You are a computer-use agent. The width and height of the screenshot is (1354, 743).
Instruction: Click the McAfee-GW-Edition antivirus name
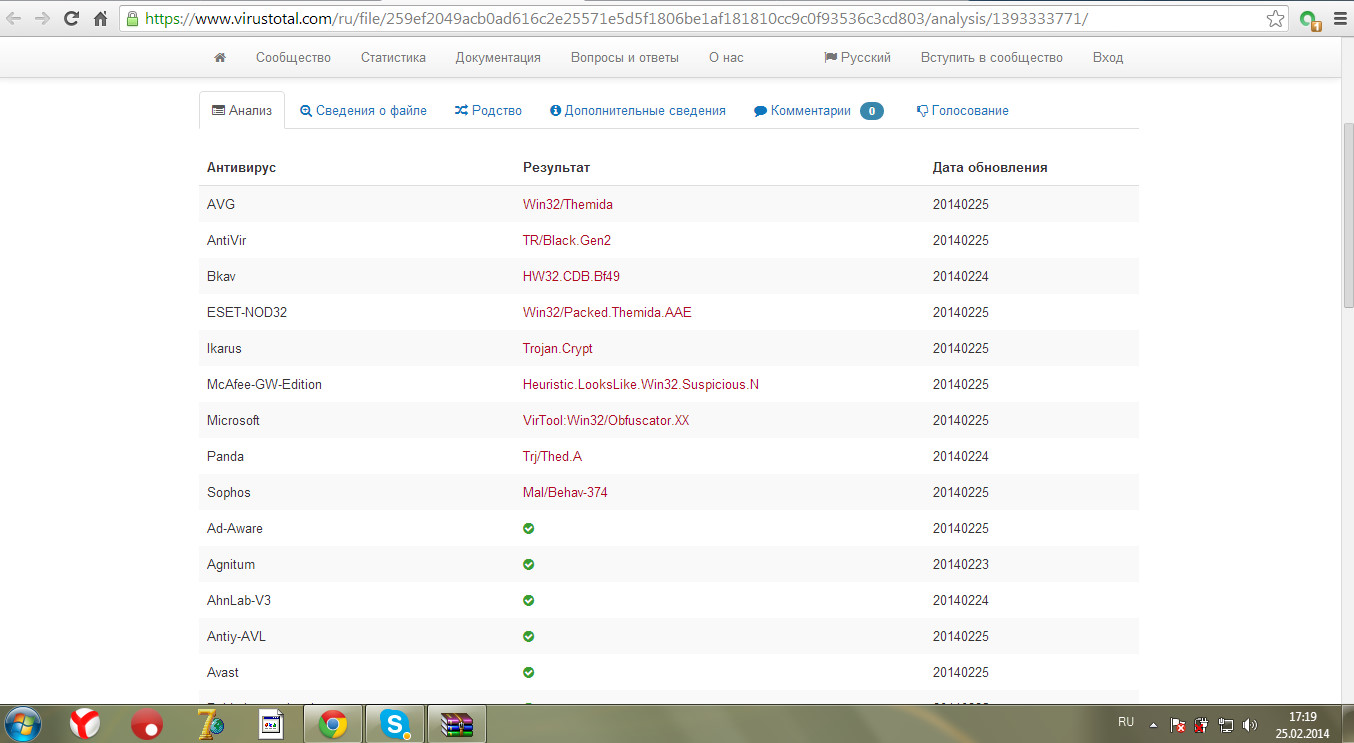pyautogui.click(x=264, y=384)
